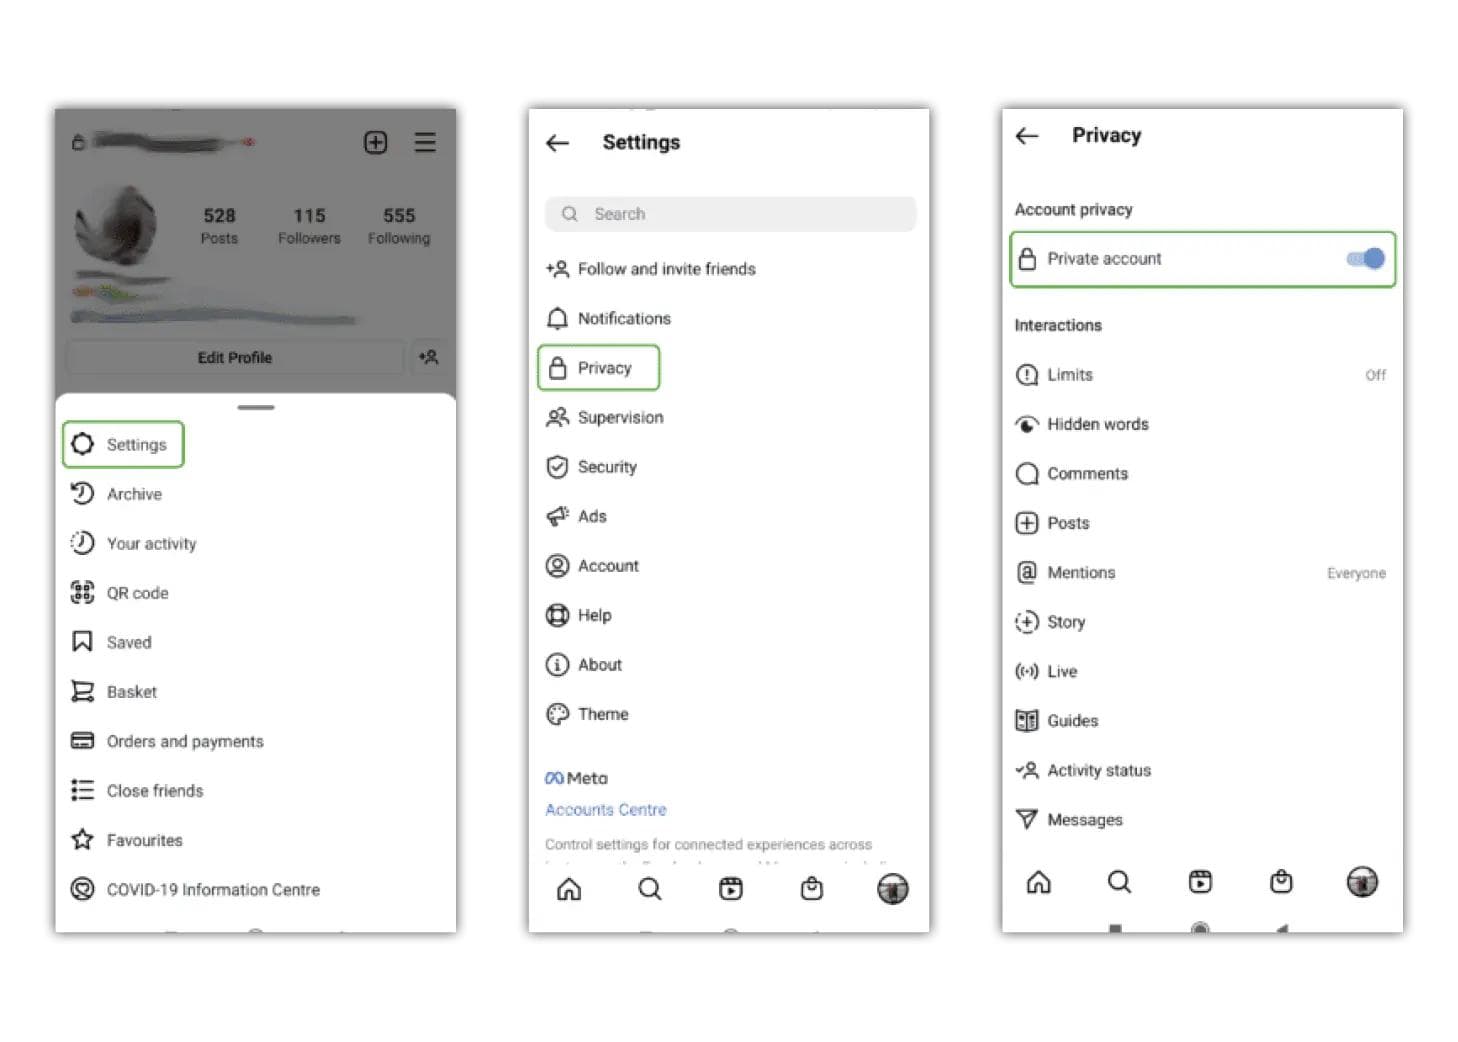This screenshot has width=1458, height=1042.
Task: Open Mentions privacy setting
Action: click(1202, 573)
